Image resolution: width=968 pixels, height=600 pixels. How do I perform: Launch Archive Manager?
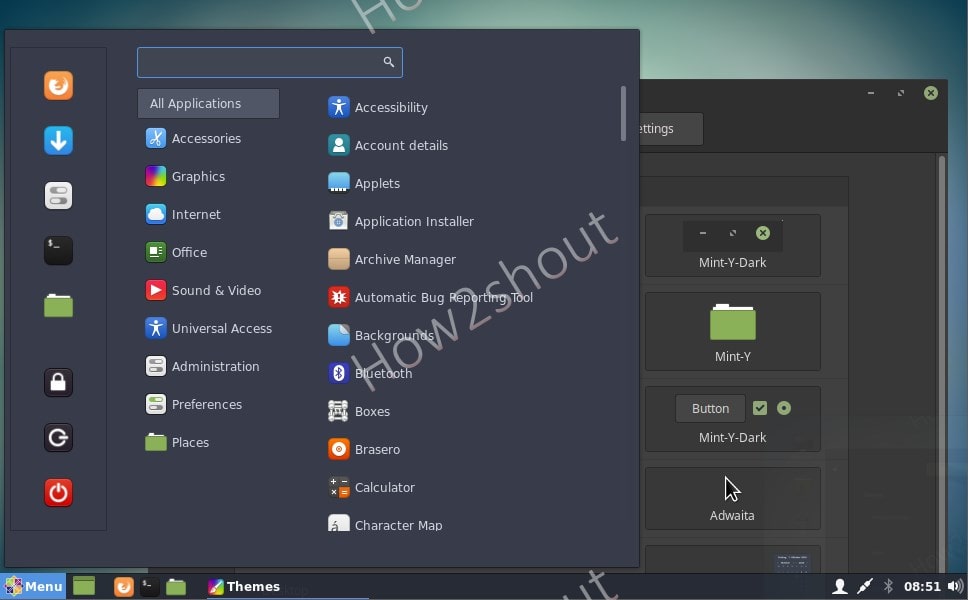[392, 259]
